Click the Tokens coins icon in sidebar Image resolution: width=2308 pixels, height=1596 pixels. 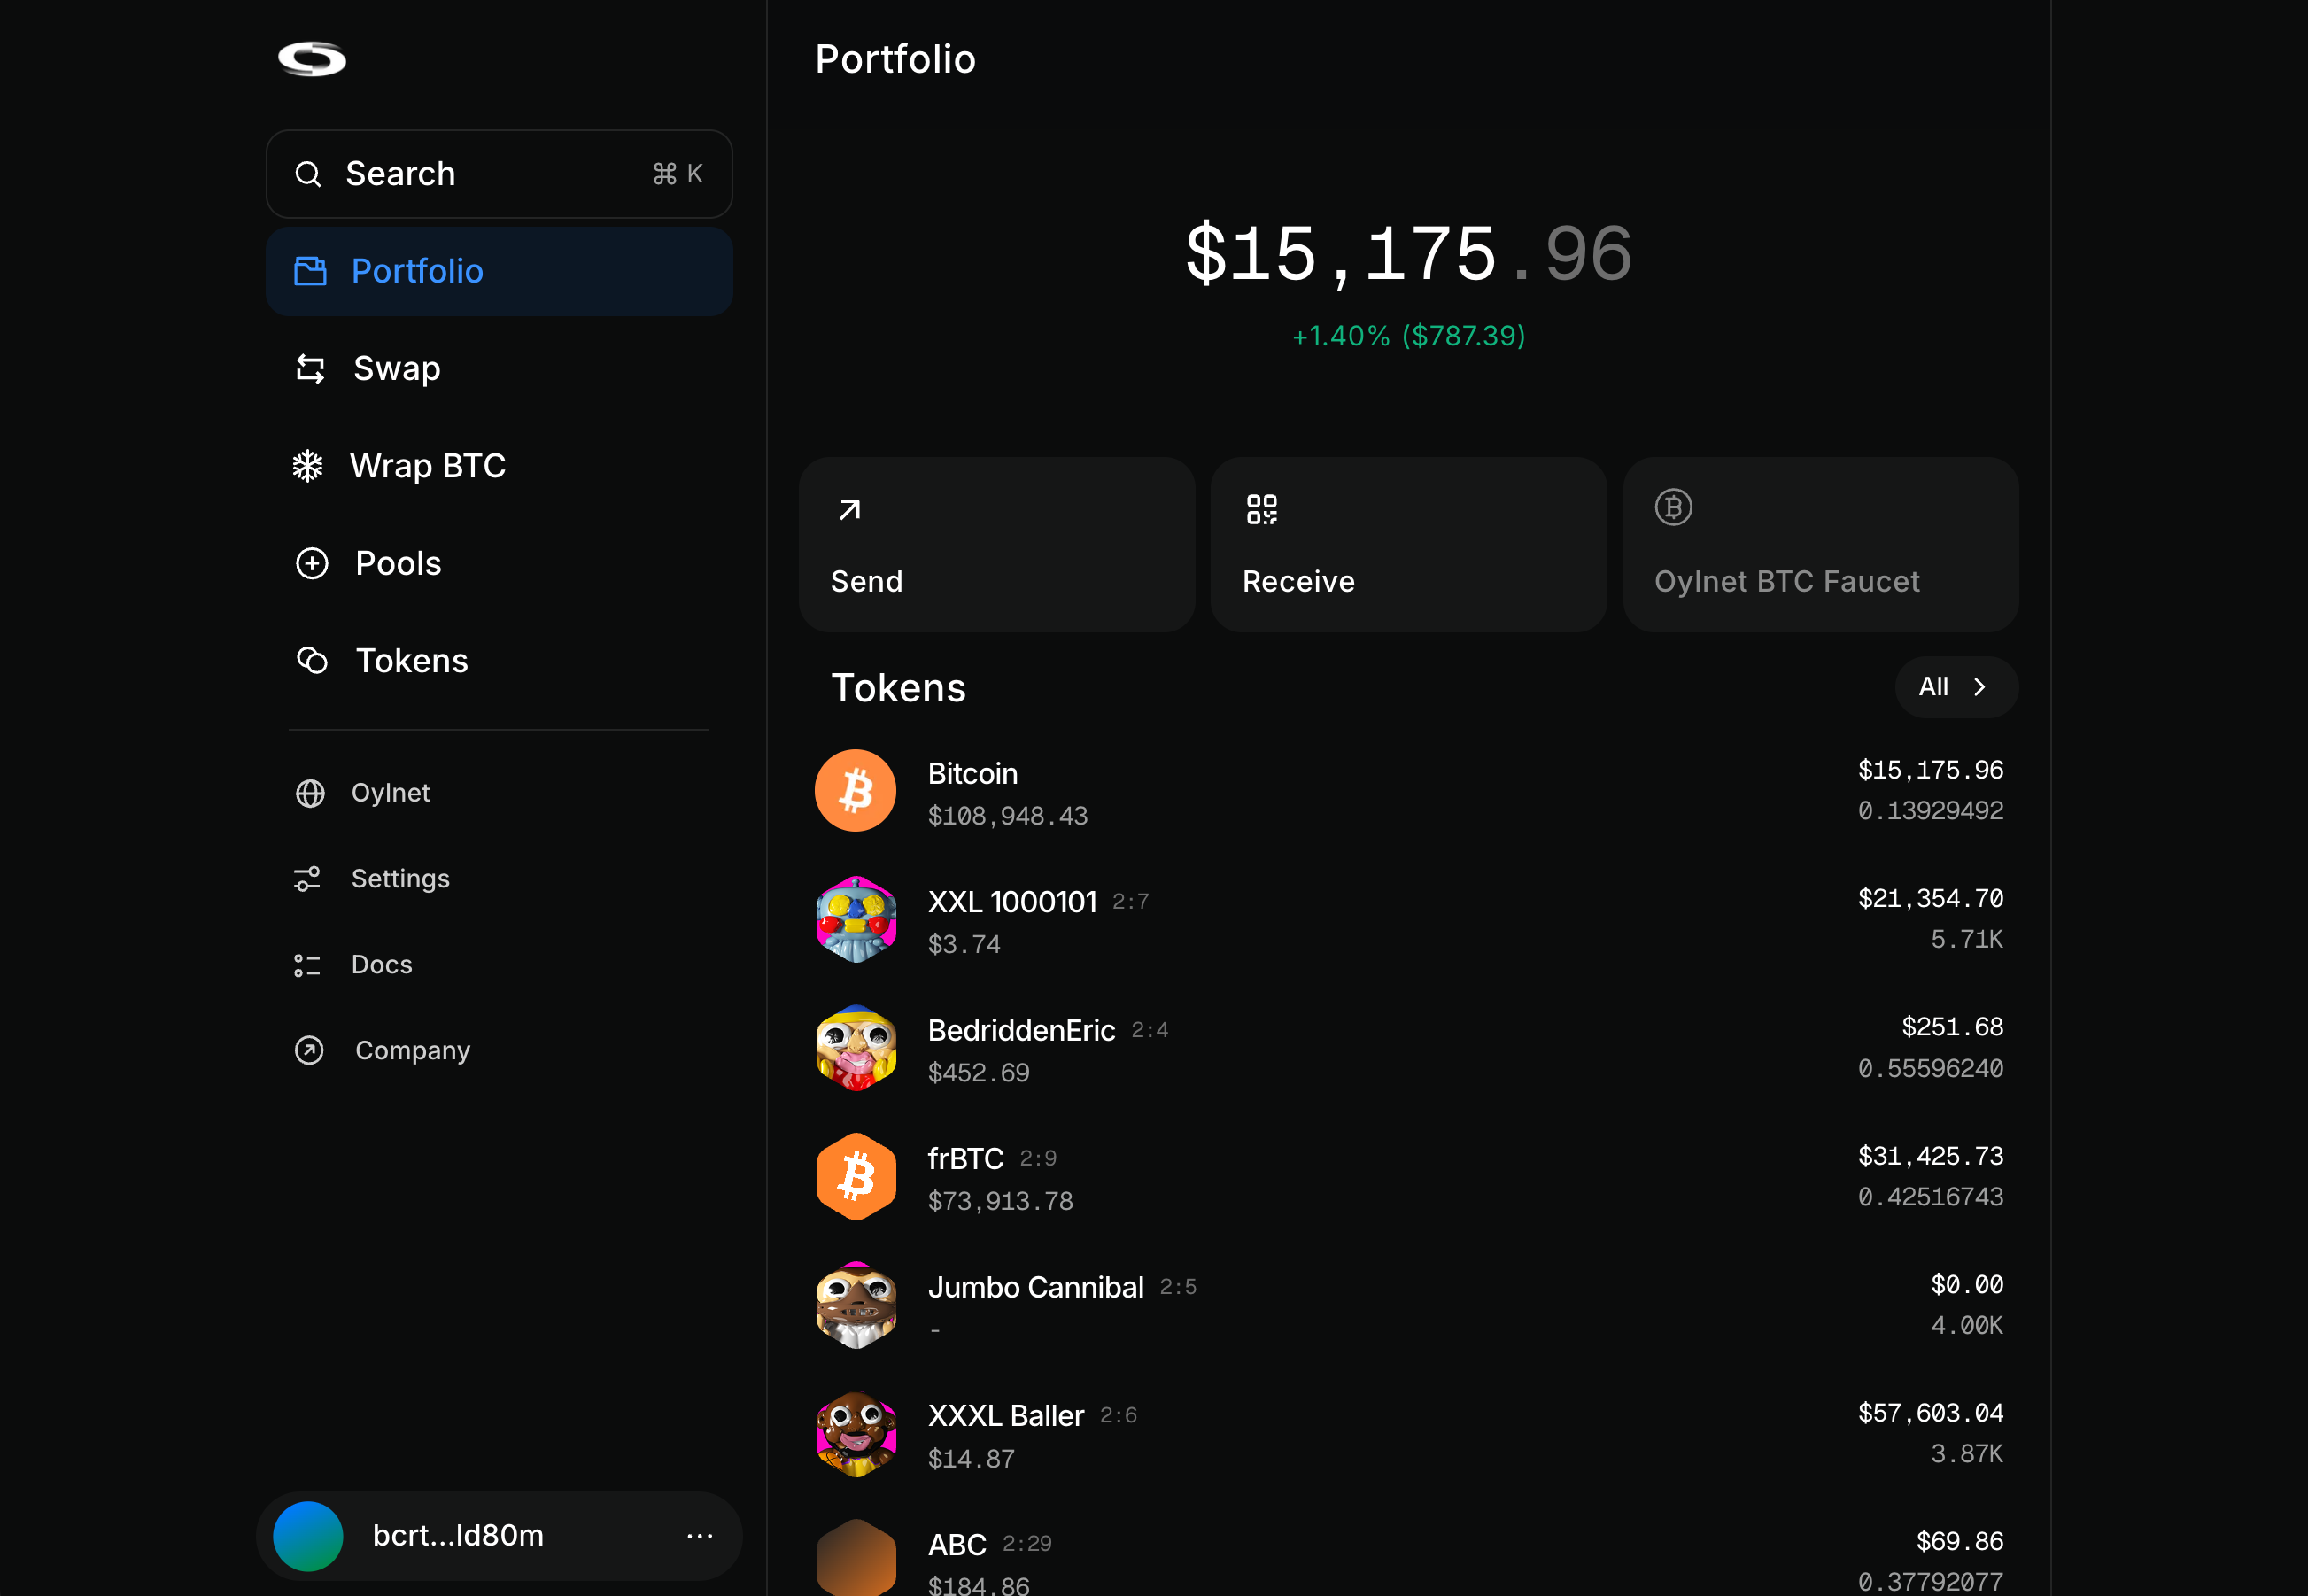(x=312, y=661)
